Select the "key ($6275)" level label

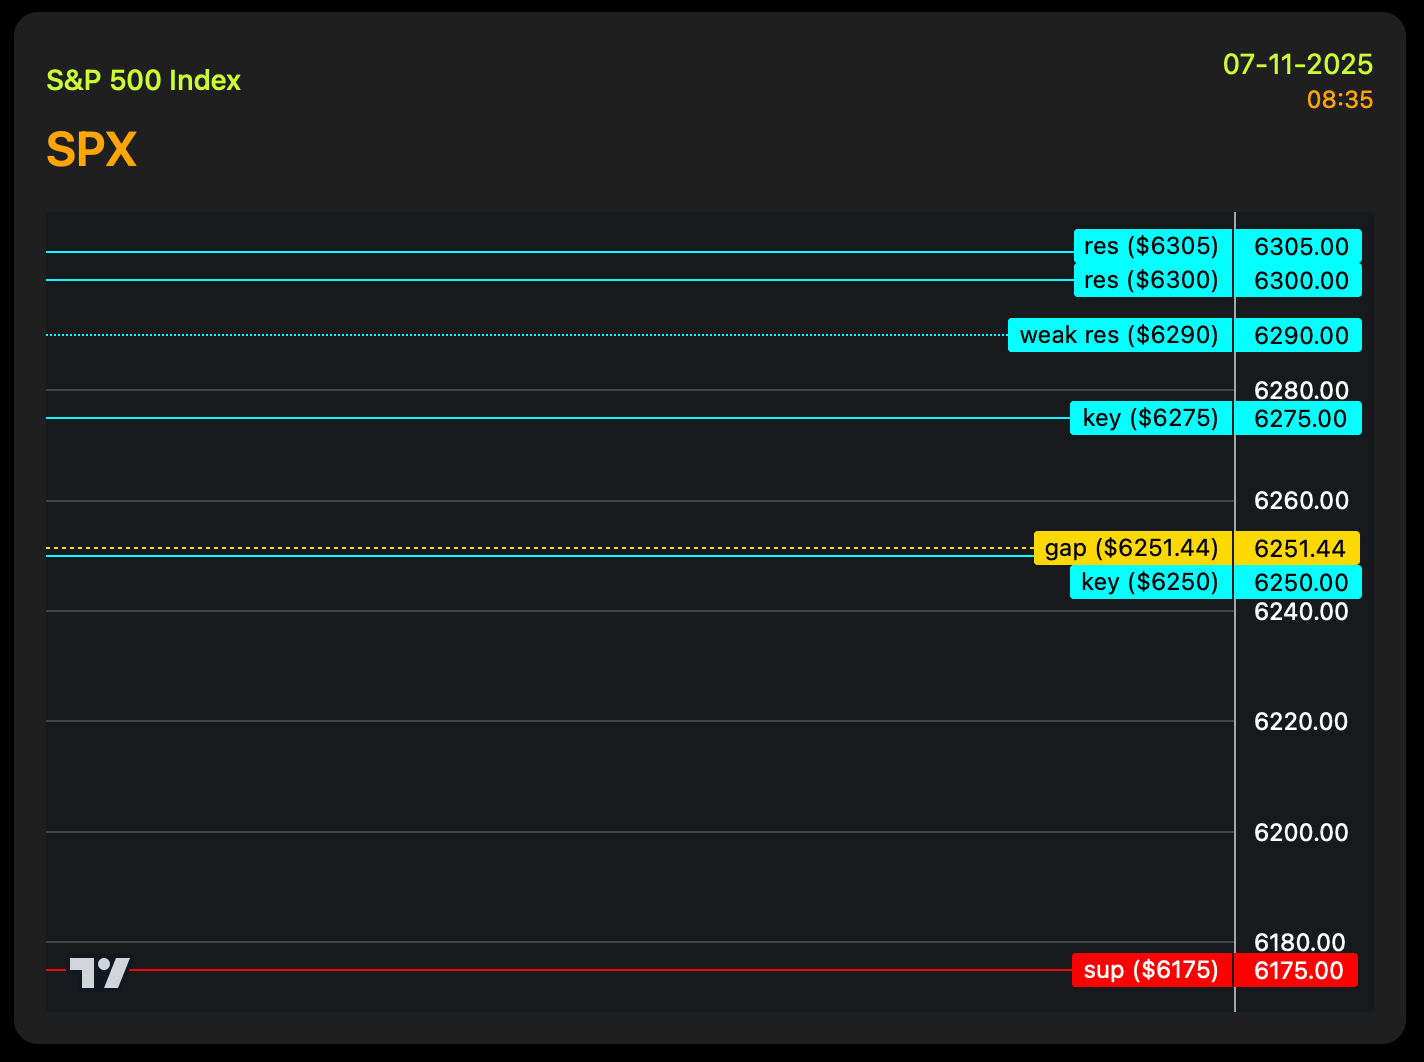1151,418
